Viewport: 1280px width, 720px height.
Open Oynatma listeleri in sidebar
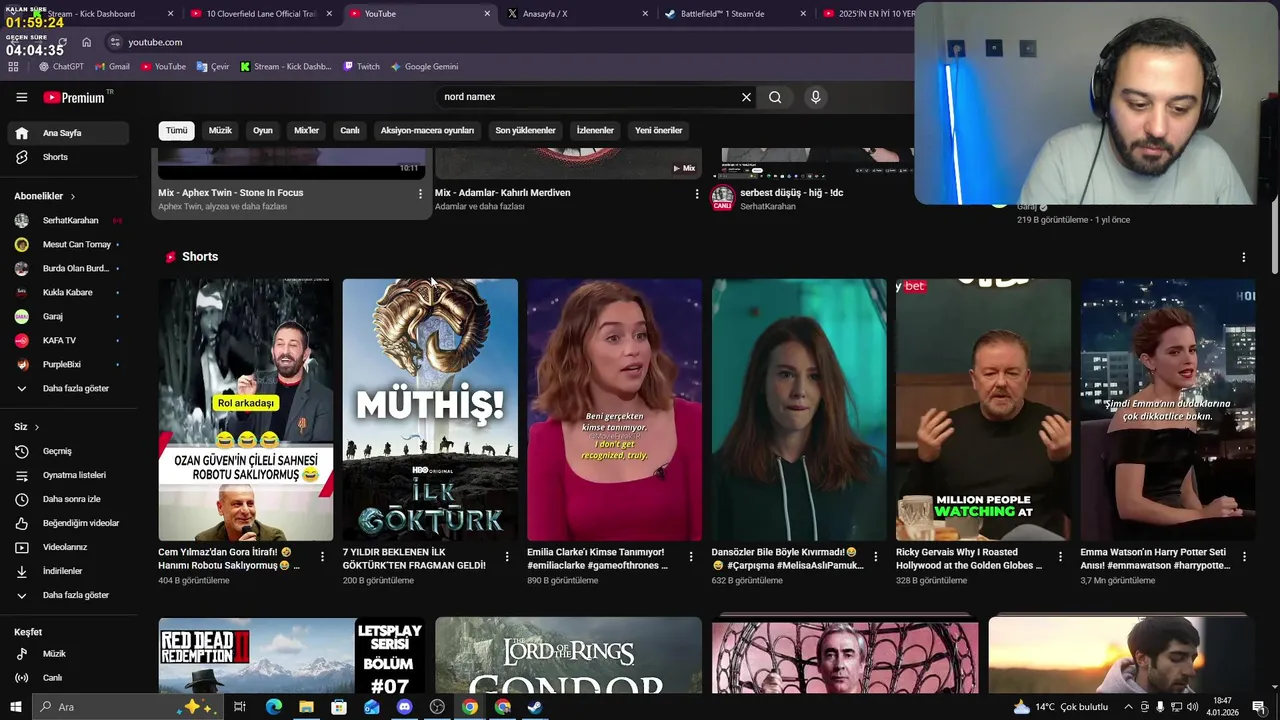tap(68, 475)
